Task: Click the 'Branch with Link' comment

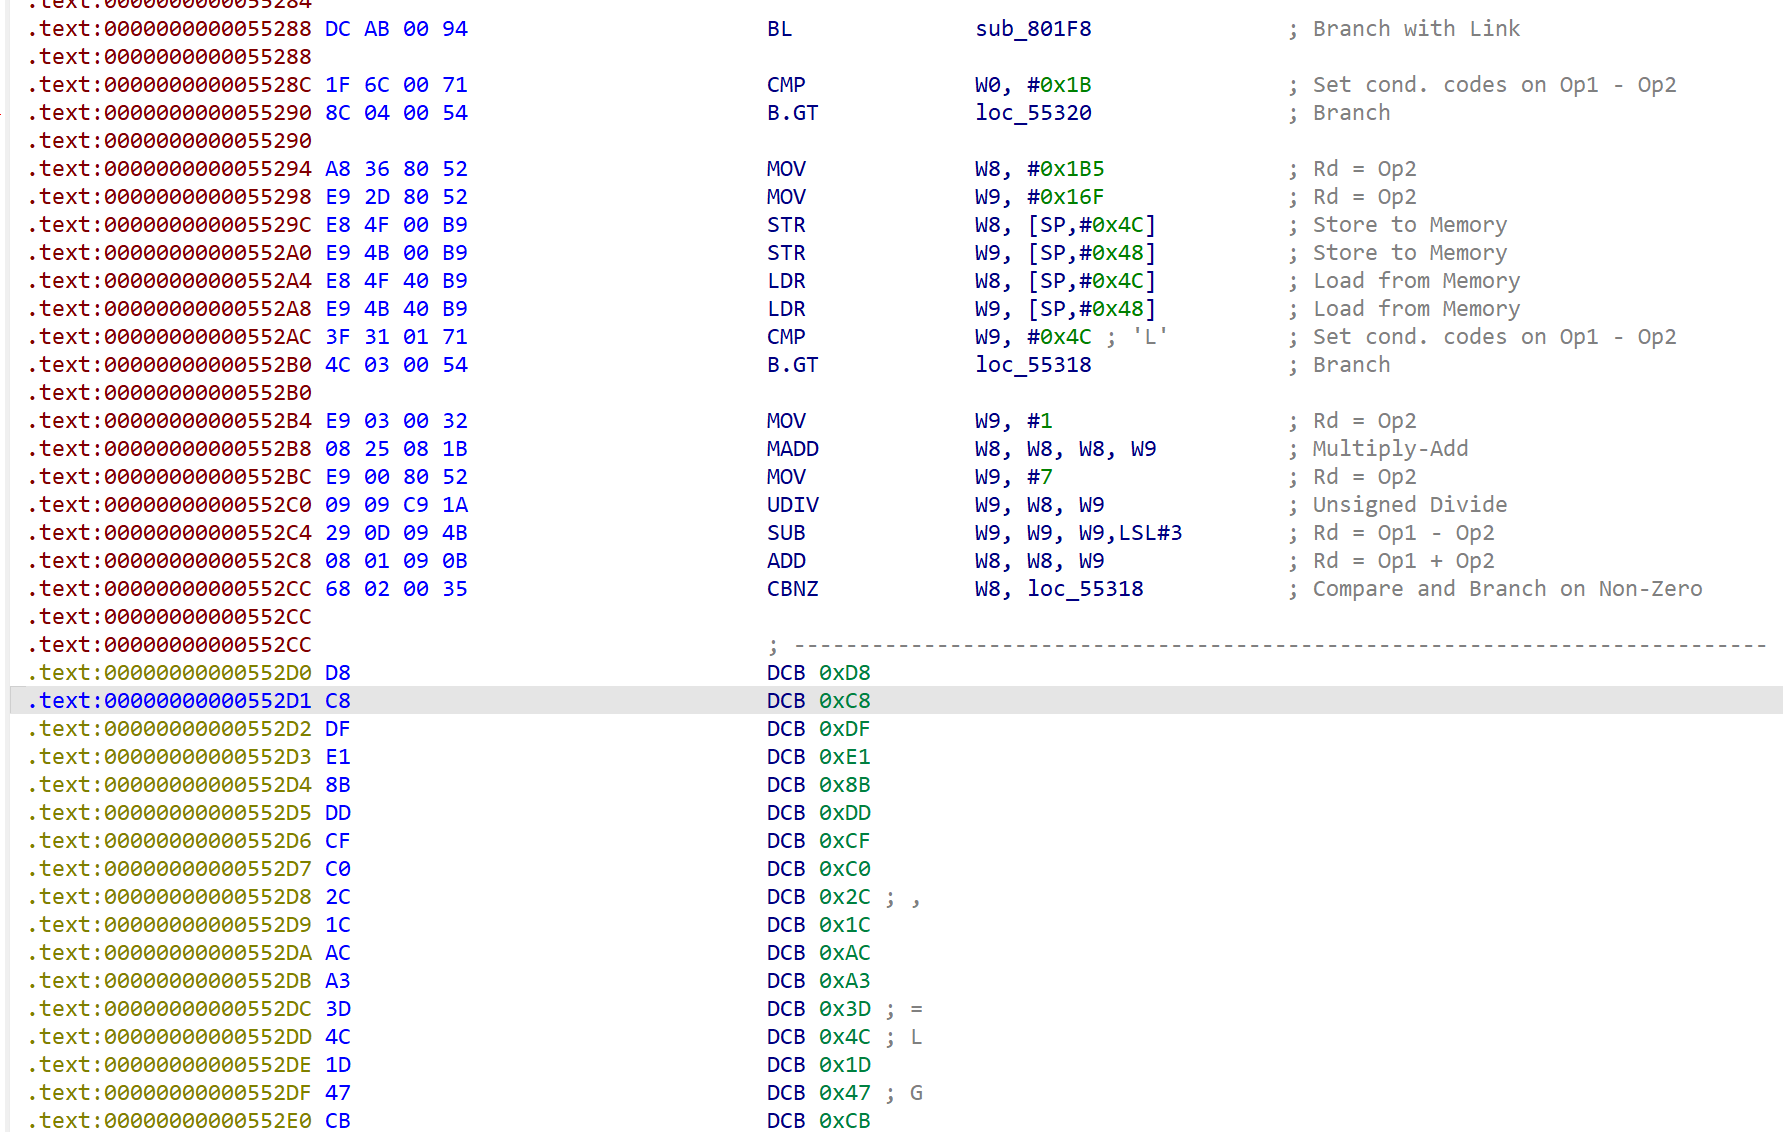Action: click(x=1415, y=29)
